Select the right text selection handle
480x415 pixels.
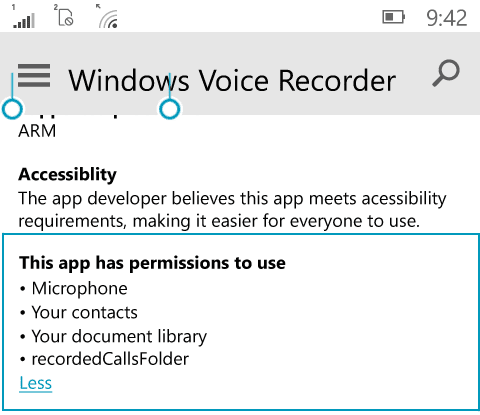pyautogui.click(x=170, y=109)
